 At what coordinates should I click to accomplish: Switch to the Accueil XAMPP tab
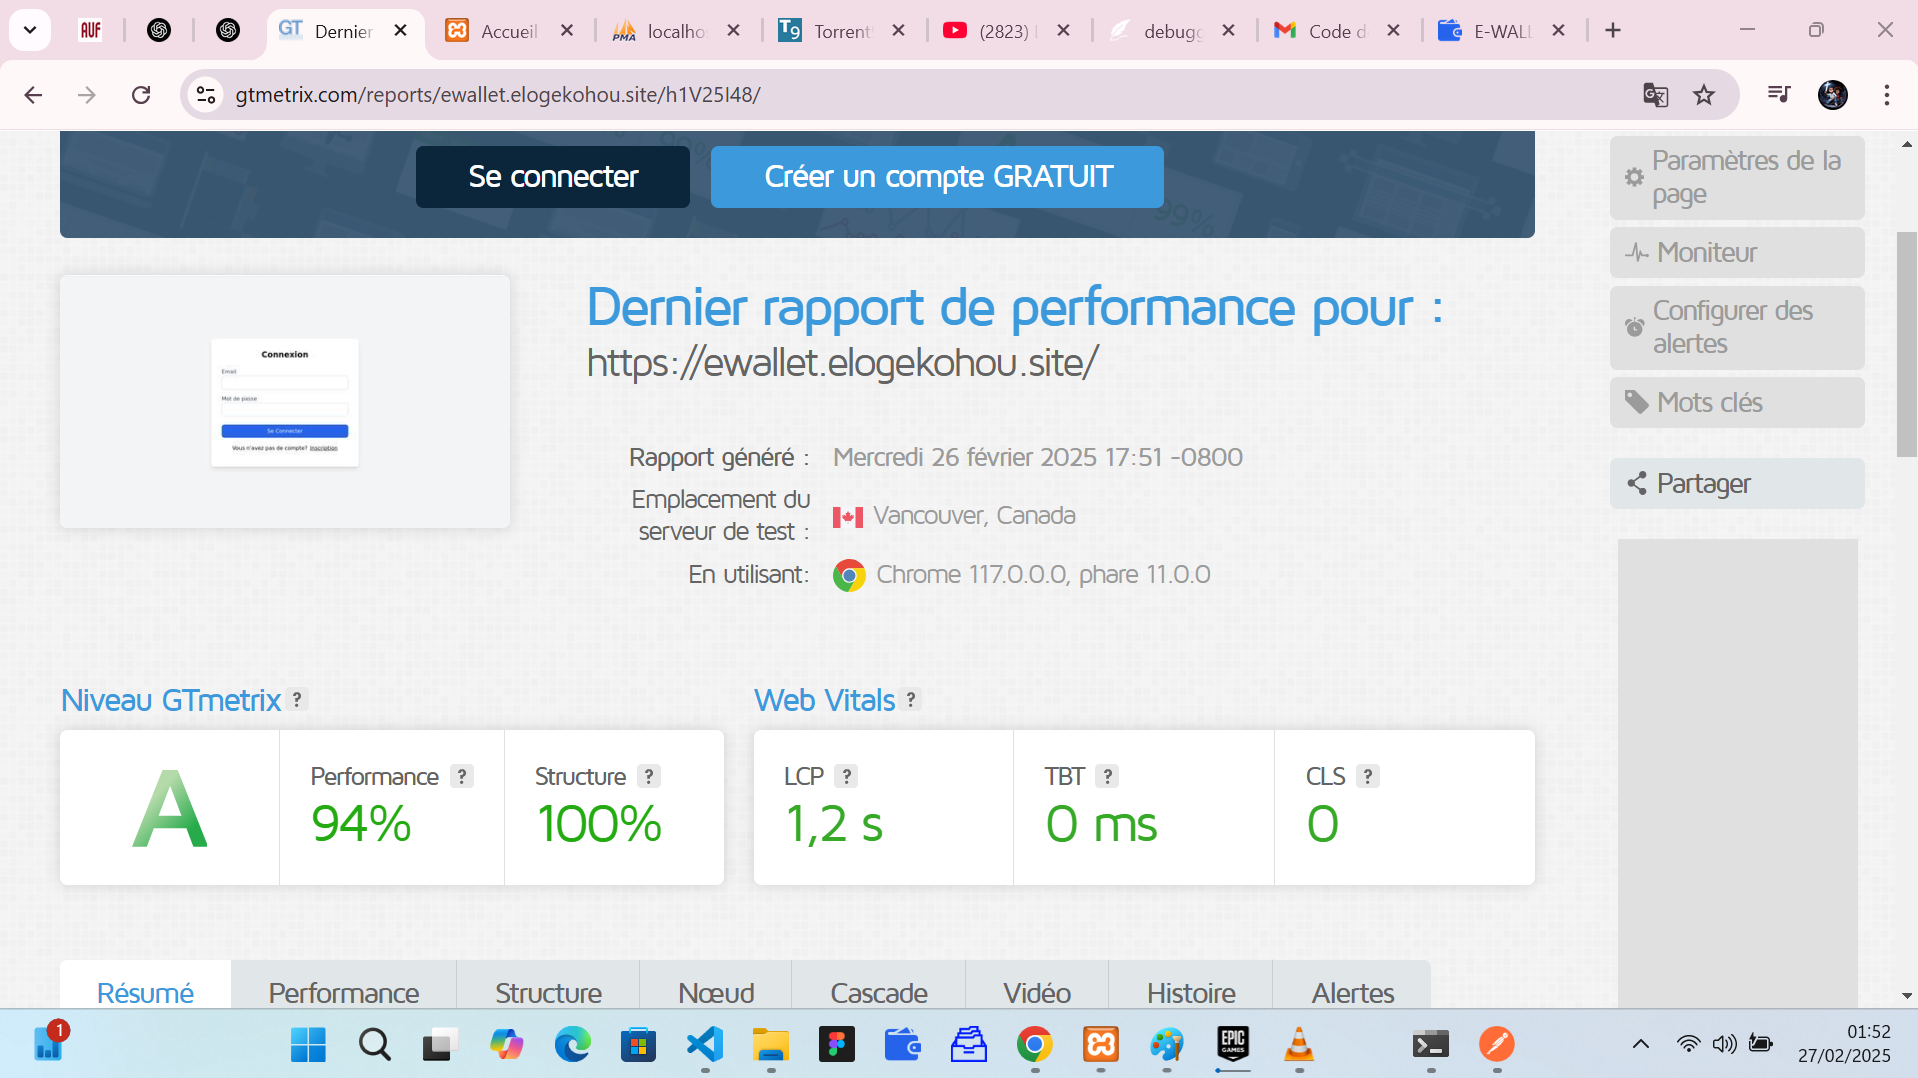point(509,31)
